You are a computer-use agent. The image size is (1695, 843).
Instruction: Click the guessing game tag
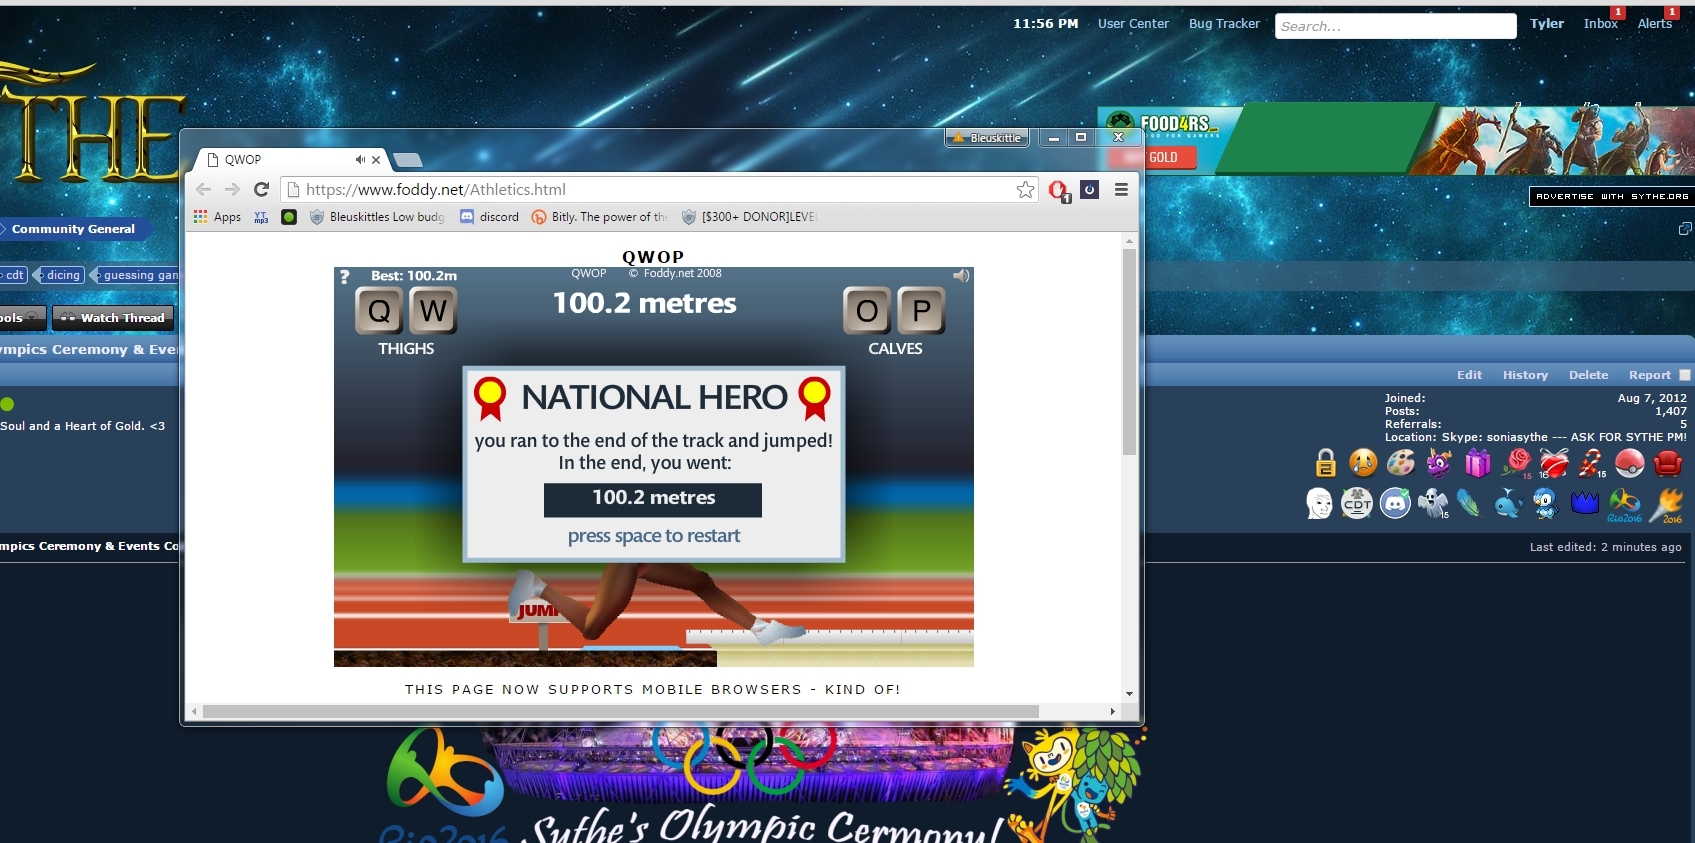coord(137,275)
